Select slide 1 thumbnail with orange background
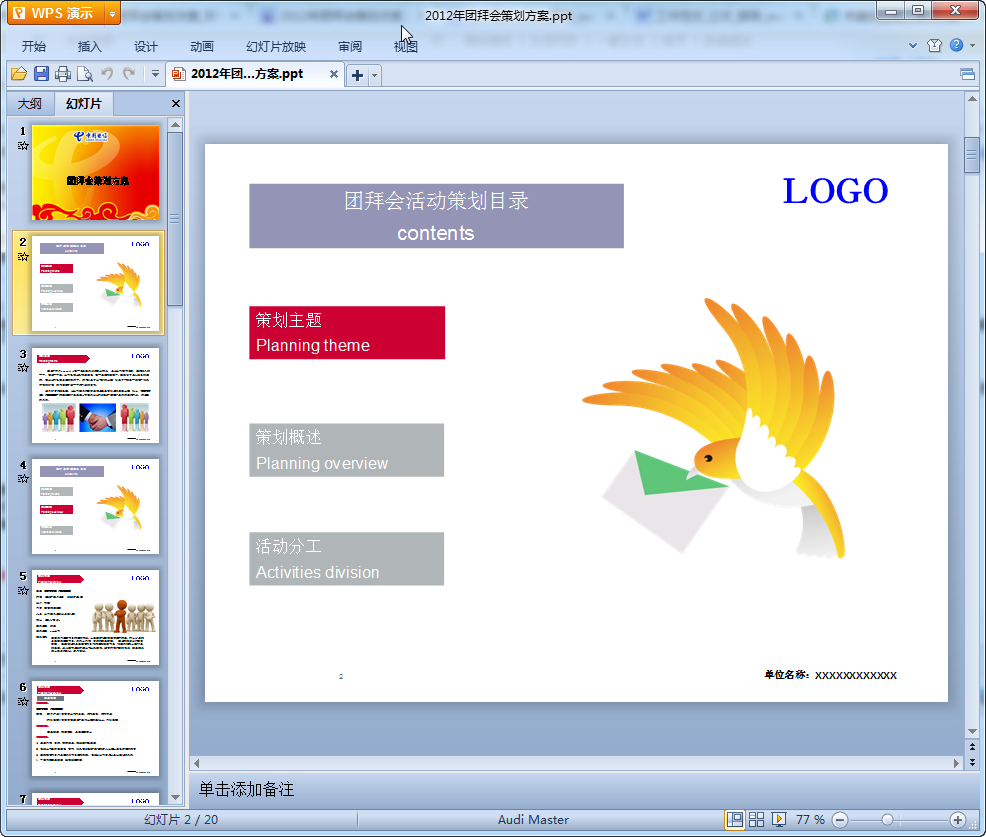This screenshot has width=986, height=837. pos(96,172)
